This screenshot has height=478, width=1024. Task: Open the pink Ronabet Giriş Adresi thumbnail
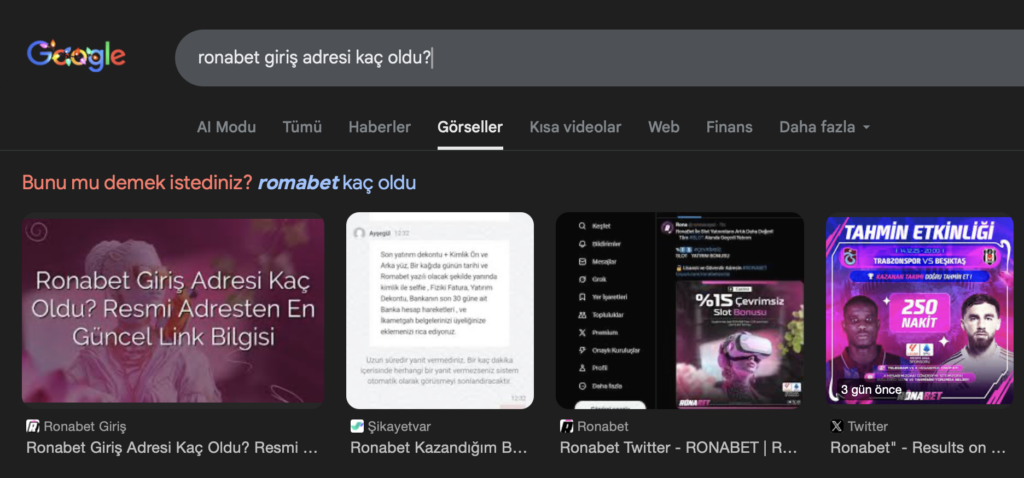coord(173,310)
